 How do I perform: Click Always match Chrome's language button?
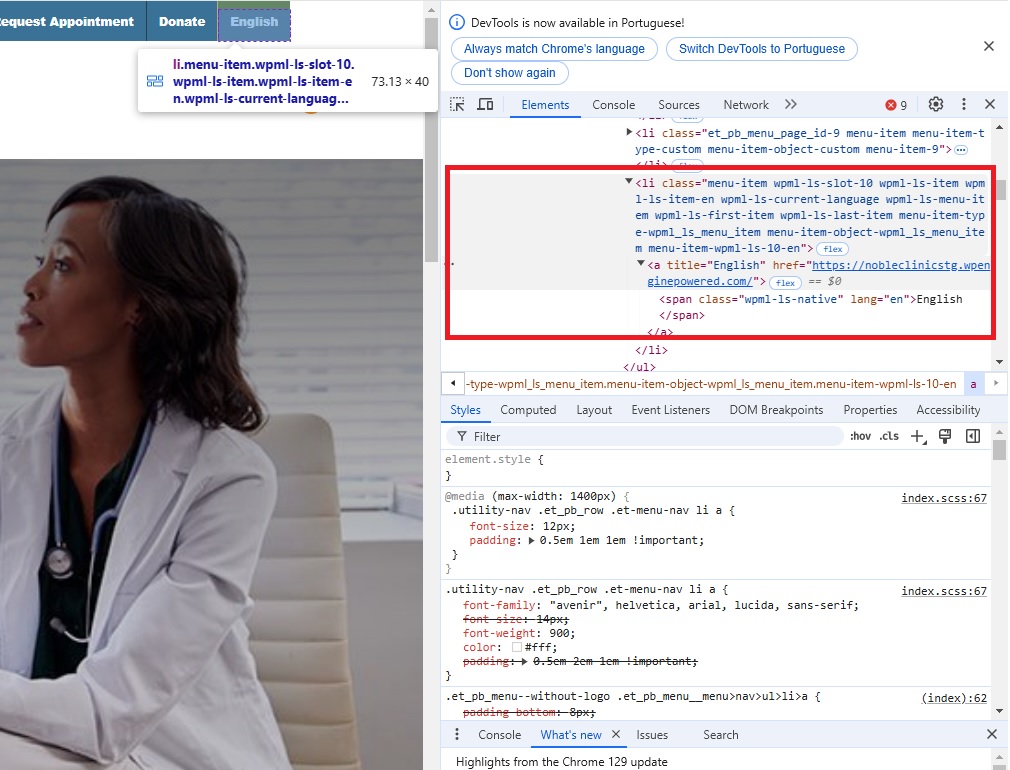[554, 49]
